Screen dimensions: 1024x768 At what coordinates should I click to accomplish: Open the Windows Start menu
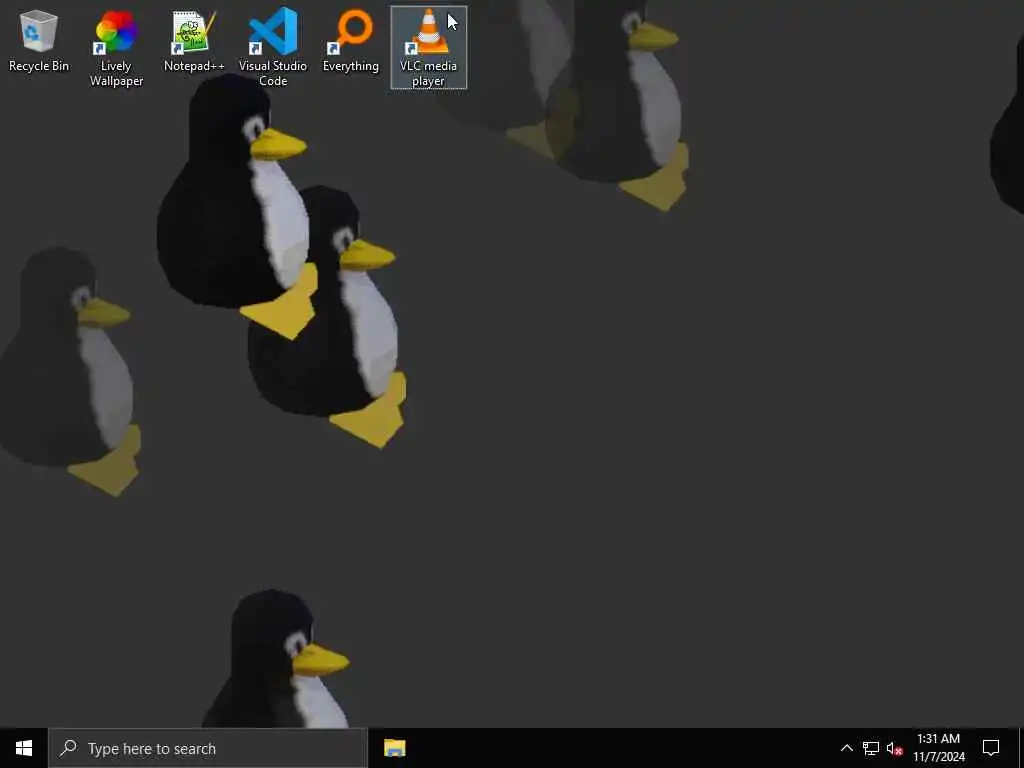tap(24, 748)
